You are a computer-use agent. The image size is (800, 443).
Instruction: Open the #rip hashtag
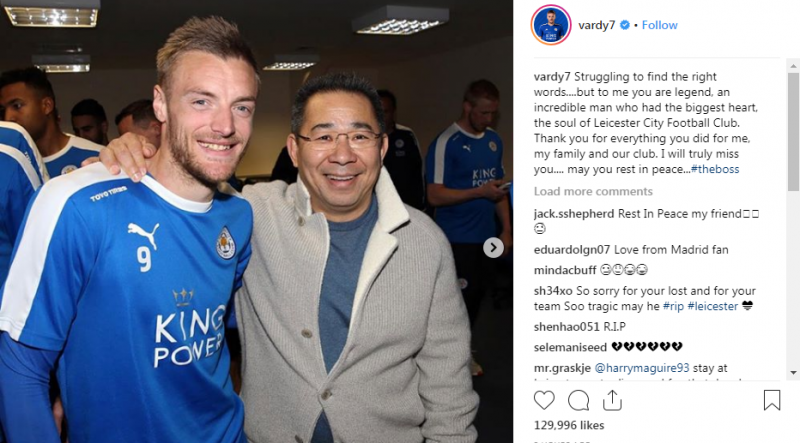click(x=673, y=306)
